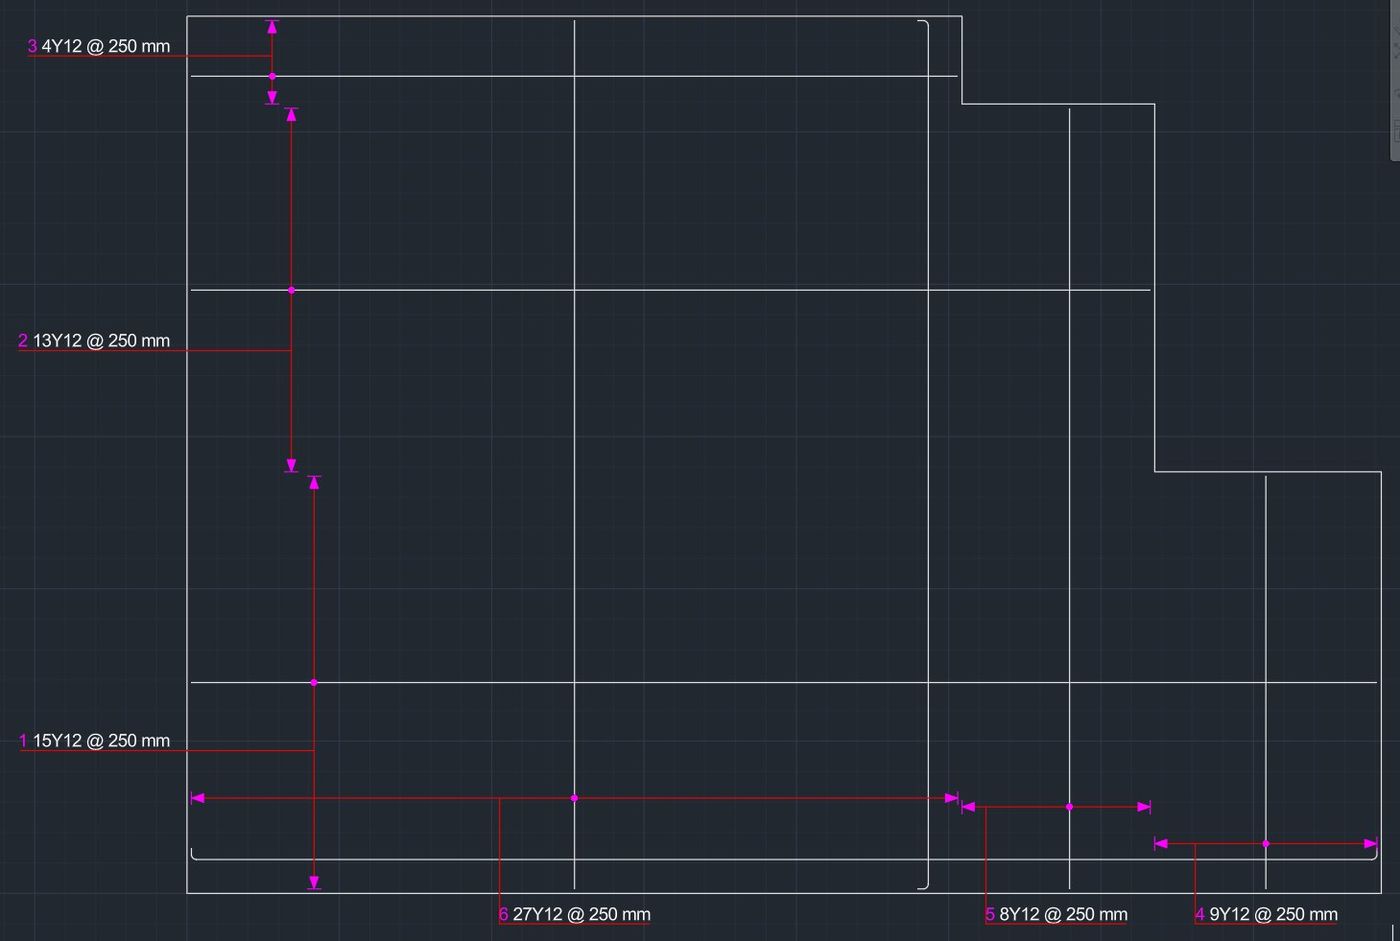This screenshot has height=941, width=1400.
Task: Select the "13Y12 @ 250 mm" rebar label
Action: click(x=101, y=341)
